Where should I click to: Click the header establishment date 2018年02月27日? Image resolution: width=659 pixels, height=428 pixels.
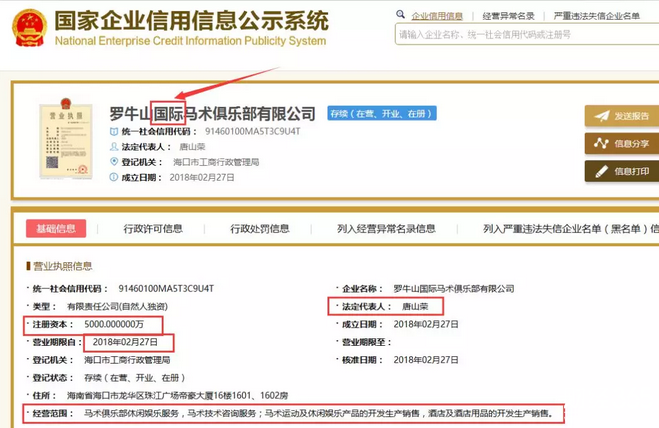(x=202, y=177)
